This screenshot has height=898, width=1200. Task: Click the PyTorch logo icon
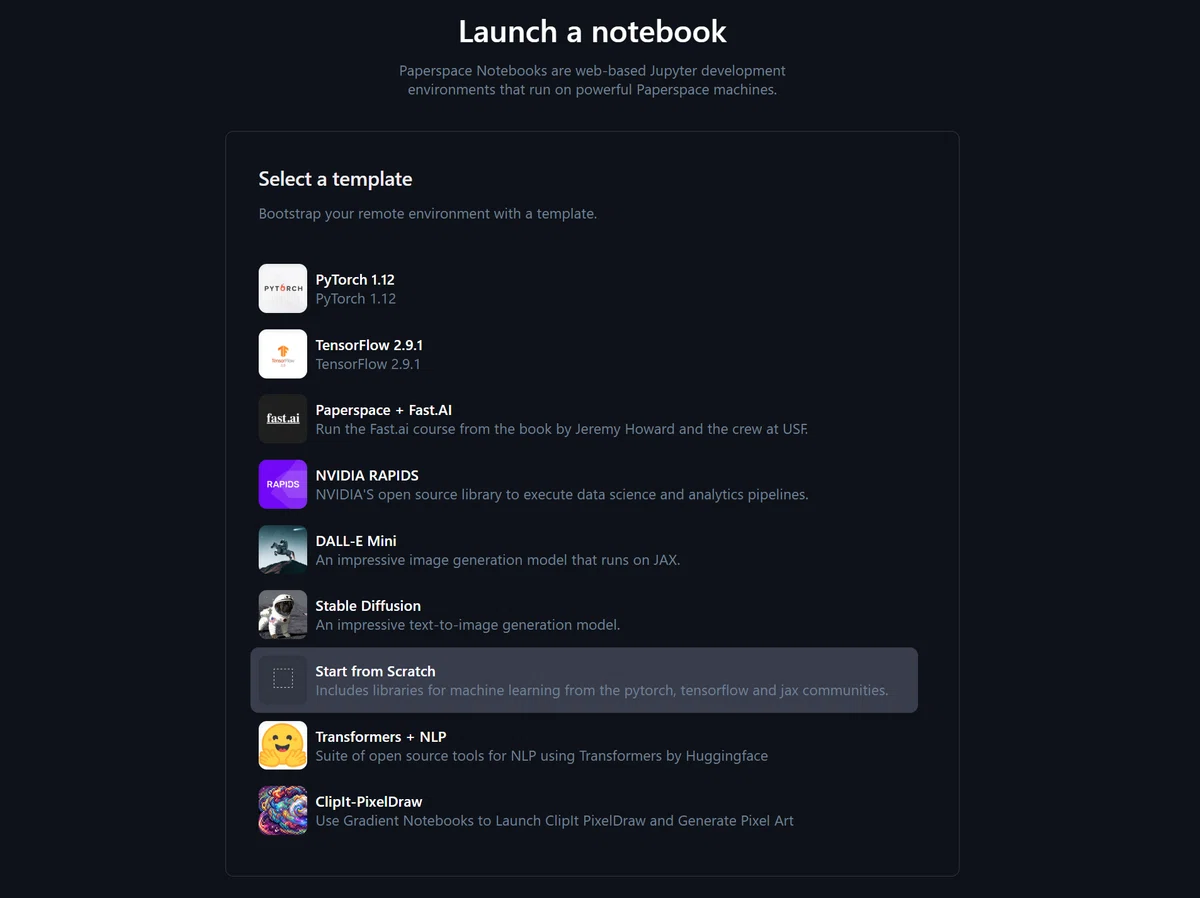(283, 288)
